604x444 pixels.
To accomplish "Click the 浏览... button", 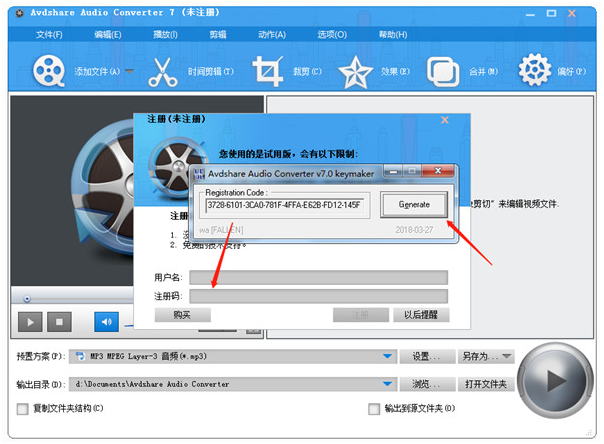I will [x=426, y=384].
